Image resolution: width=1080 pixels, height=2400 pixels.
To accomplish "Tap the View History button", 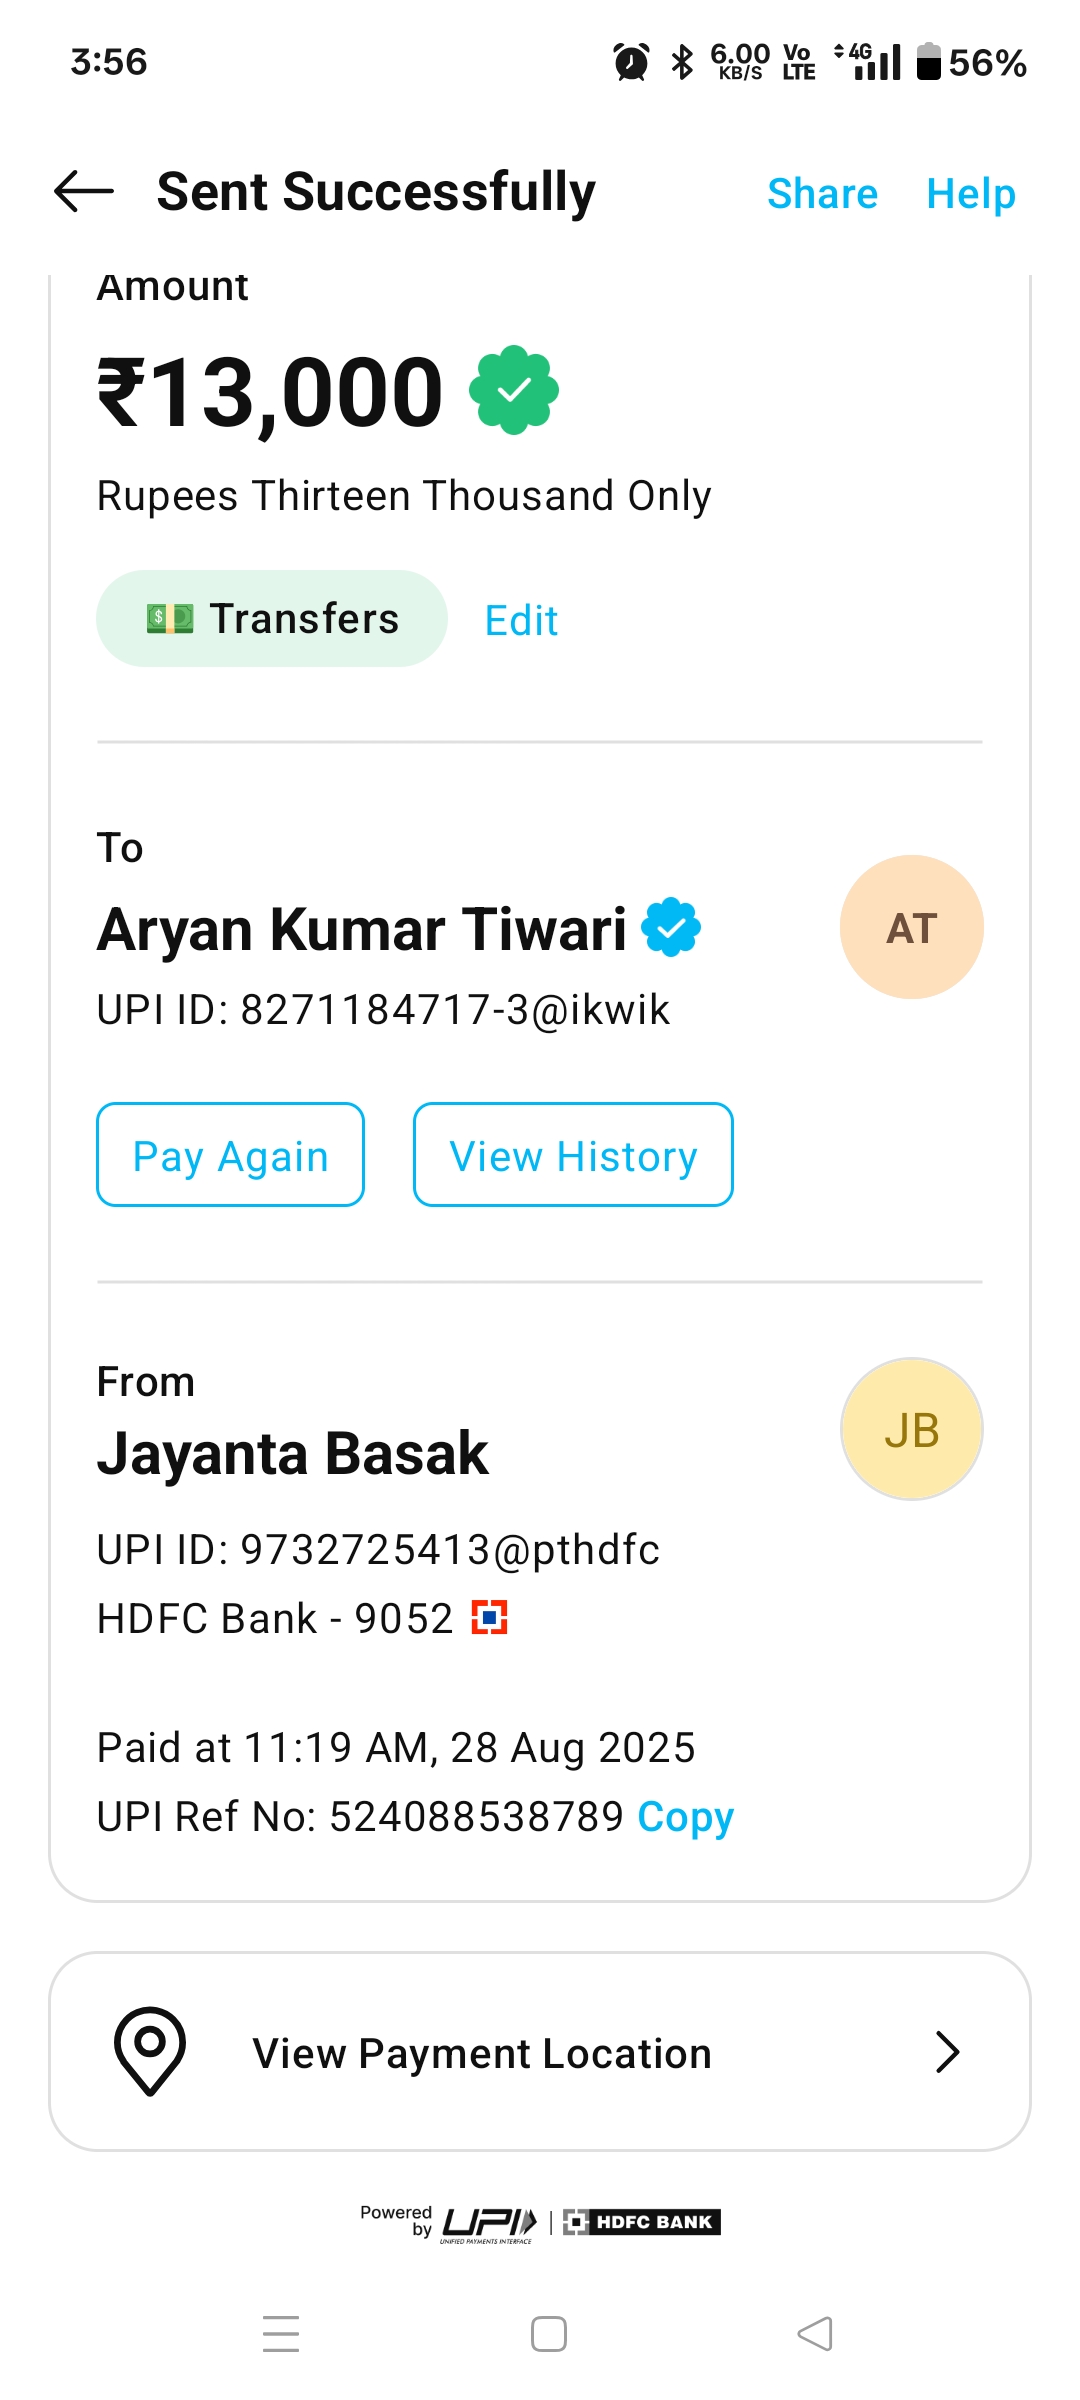I will (x=573, y=1155).
